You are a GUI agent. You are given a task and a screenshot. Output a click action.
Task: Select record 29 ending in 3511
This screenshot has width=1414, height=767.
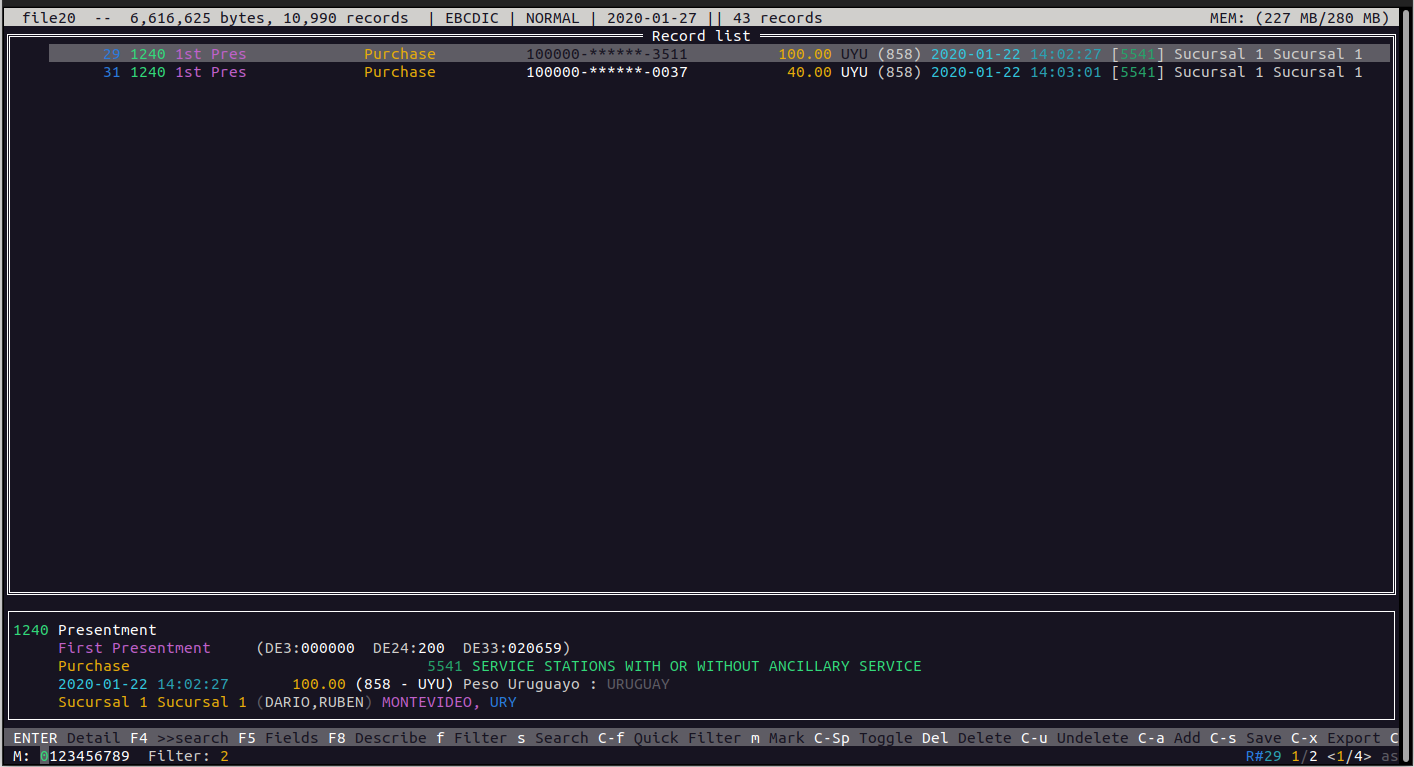(606, 54)
